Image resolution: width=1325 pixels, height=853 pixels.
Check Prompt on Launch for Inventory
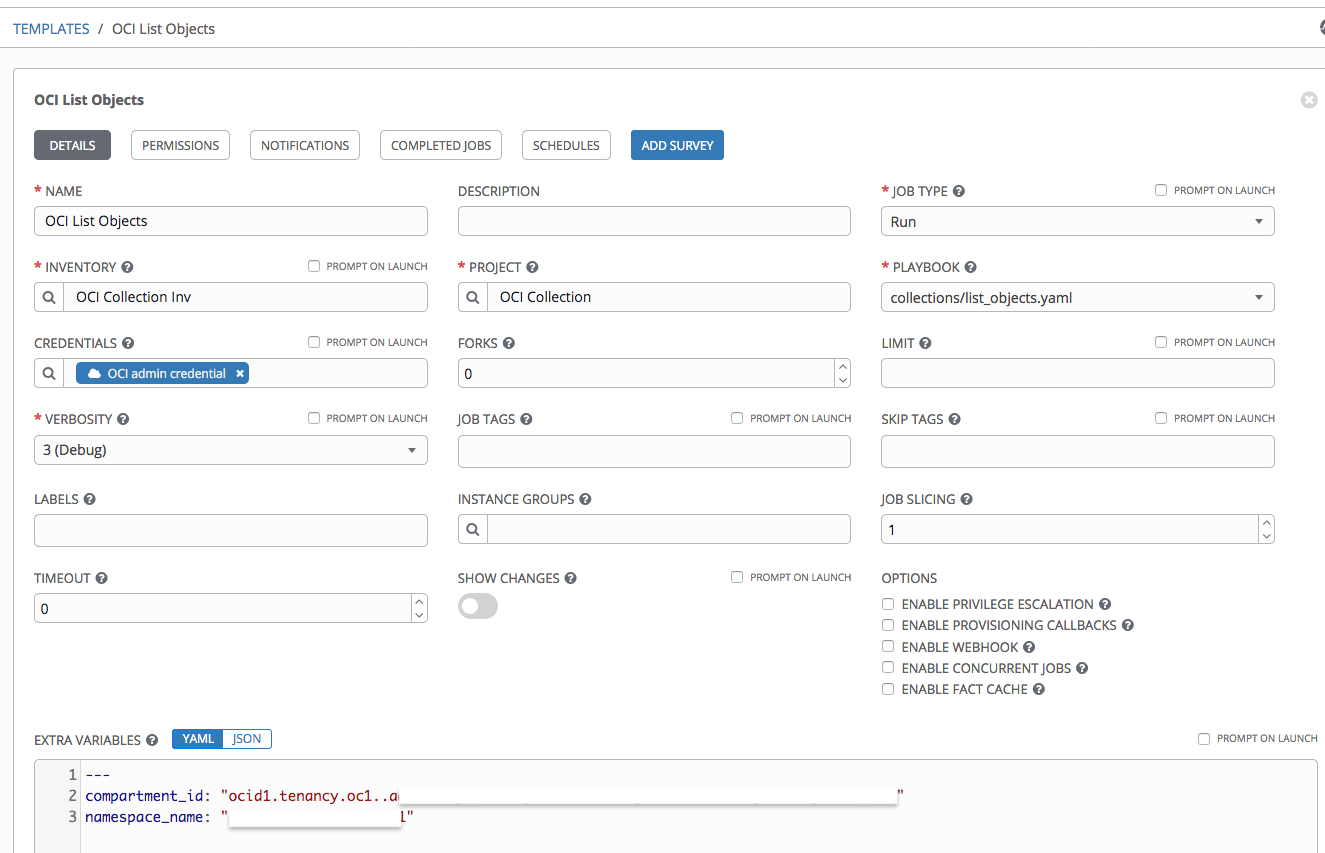(x=313, y=265)
